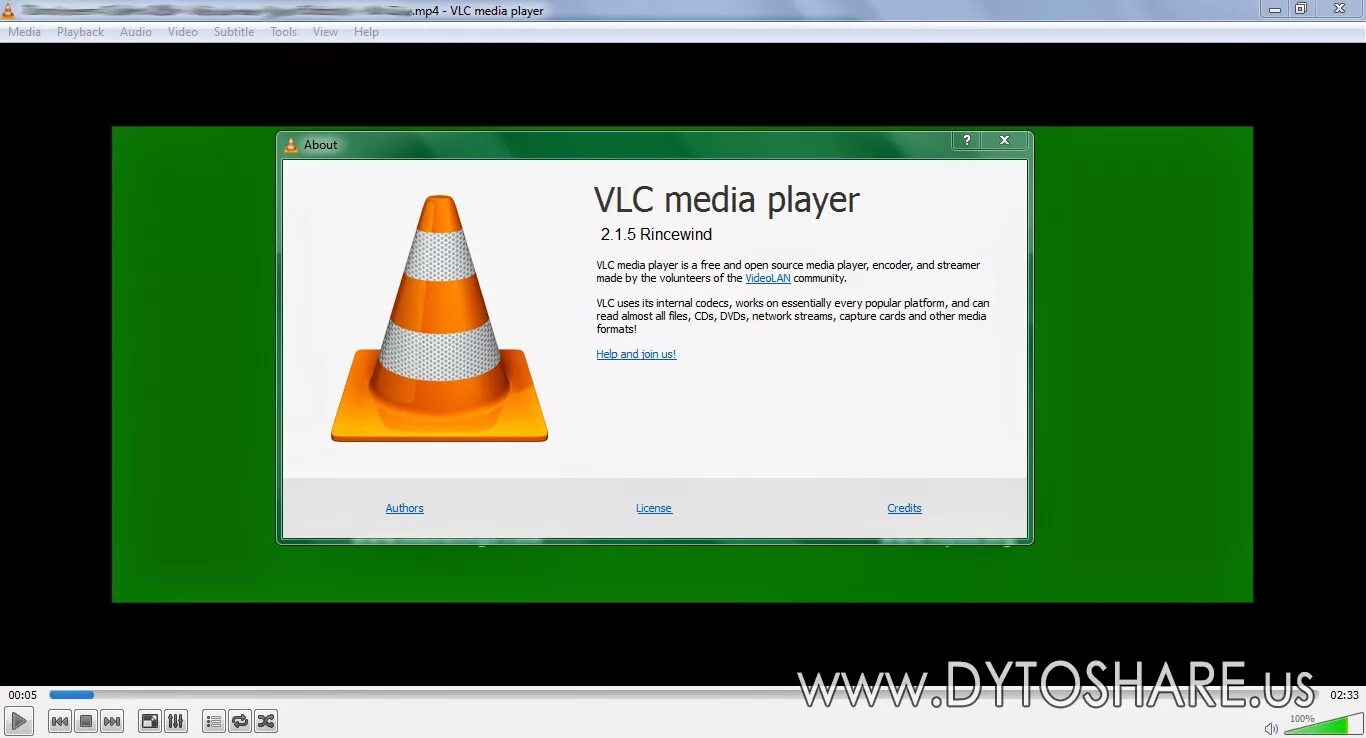Minimize the VLC main window
Viewport: 1366px width, 738px height.
click(x=1275, y=9)
